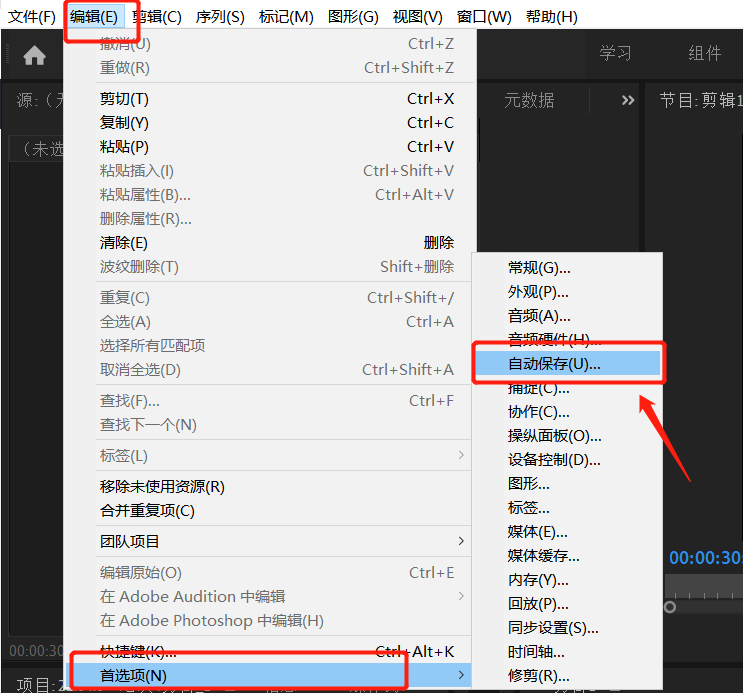The image size is (743, 693).
Task: Open the 元数据 panel tab
Action: pyautogui.click(x=529, y=100)
